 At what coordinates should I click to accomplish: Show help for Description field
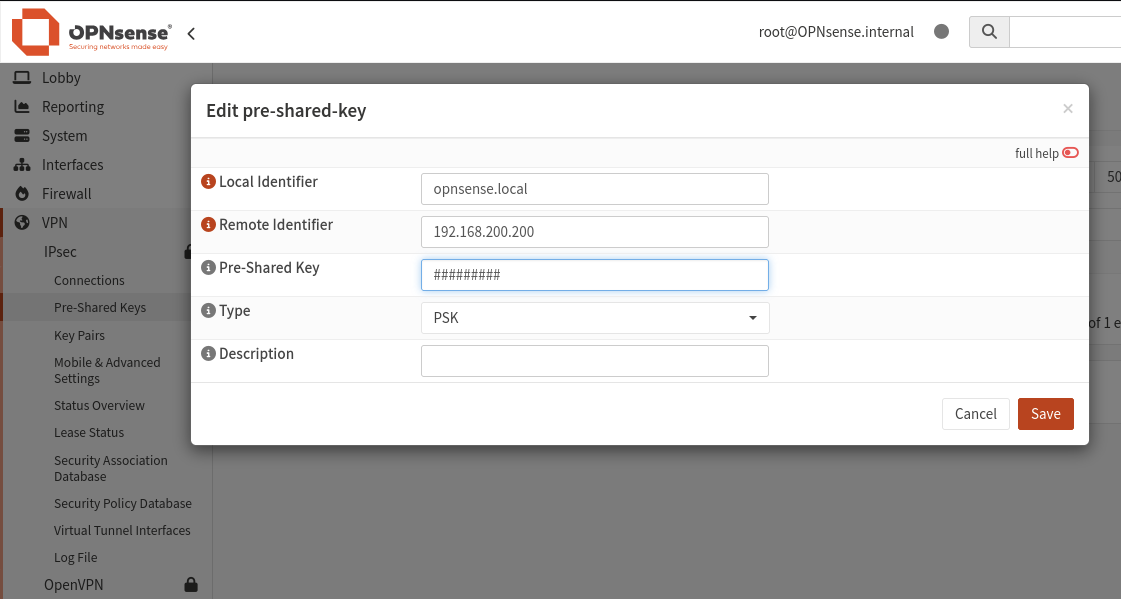208,353
